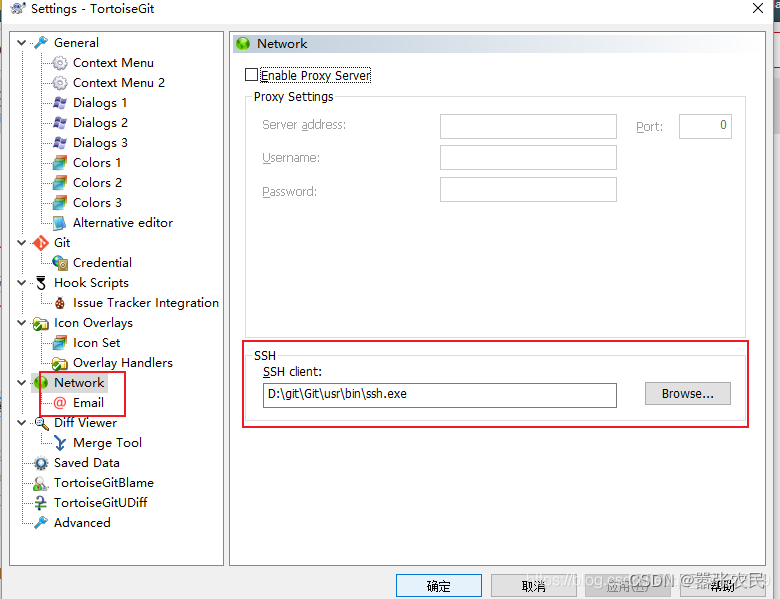The width and height of the screenshot is (780, 599).
Task: Click the Saved Data gear icon
Action: tap(41, 463)
